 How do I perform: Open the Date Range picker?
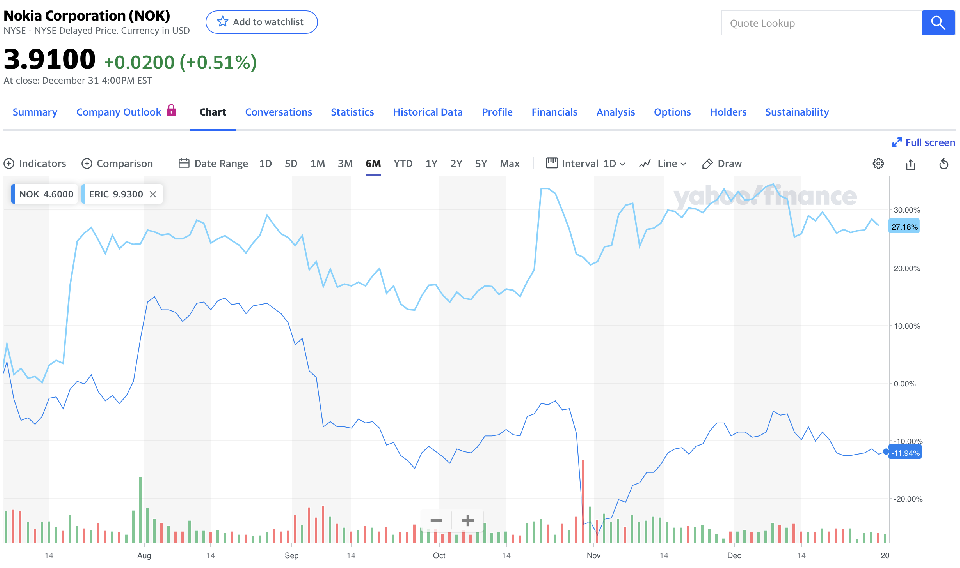click(x=213, y=164)
